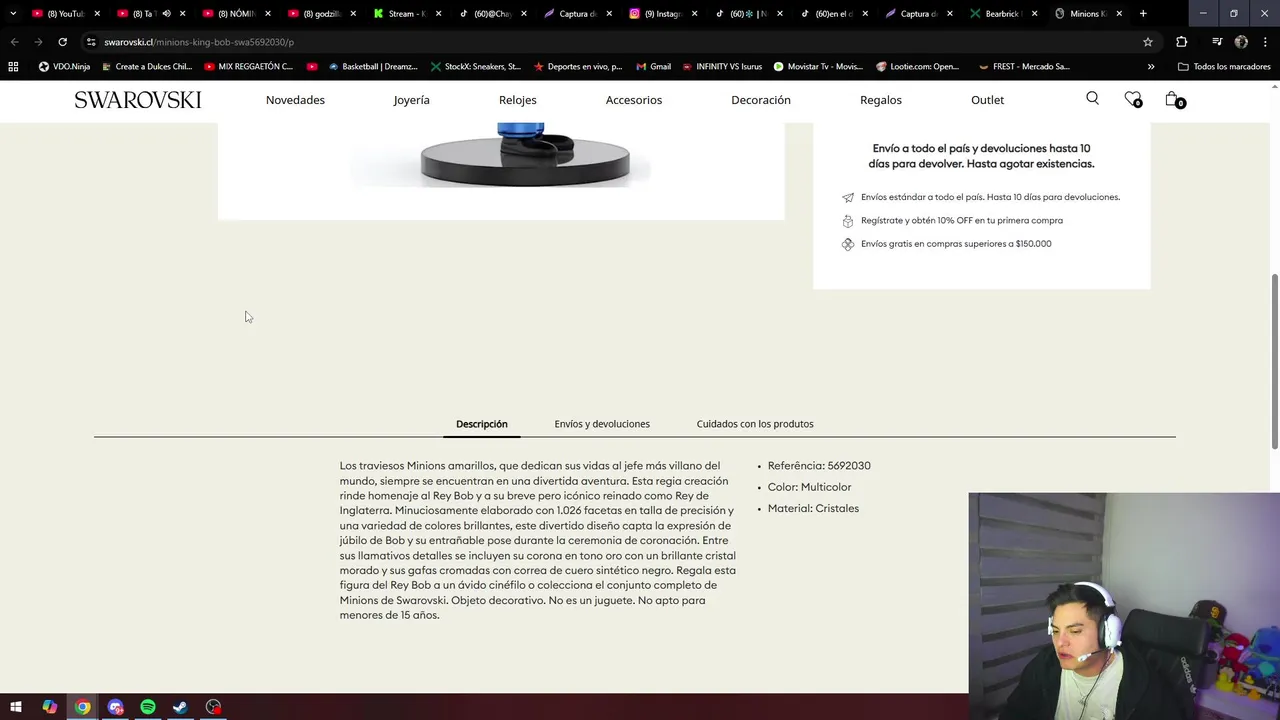
Task: Open OBS Studio from the taskbar
Action: pyautogui.click(x=213, y=707)
